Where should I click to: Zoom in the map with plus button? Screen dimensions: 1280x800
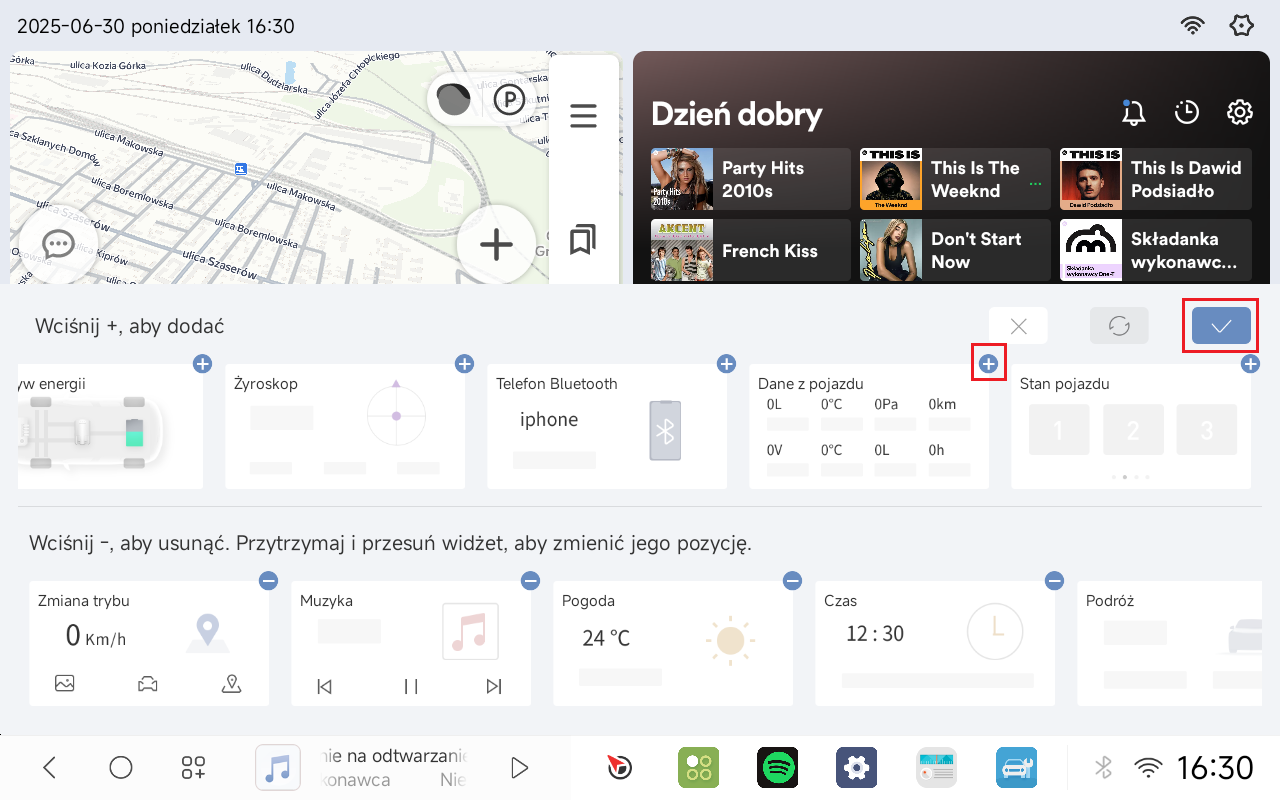(496, 244)
